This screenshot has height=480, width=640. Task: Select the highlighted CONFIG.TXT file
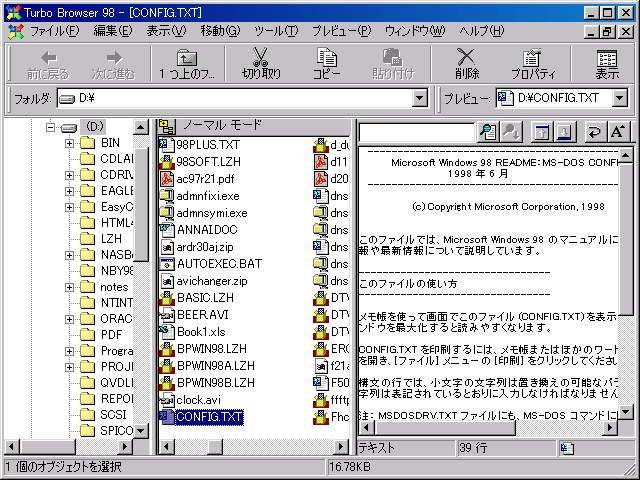pos(209,417)
